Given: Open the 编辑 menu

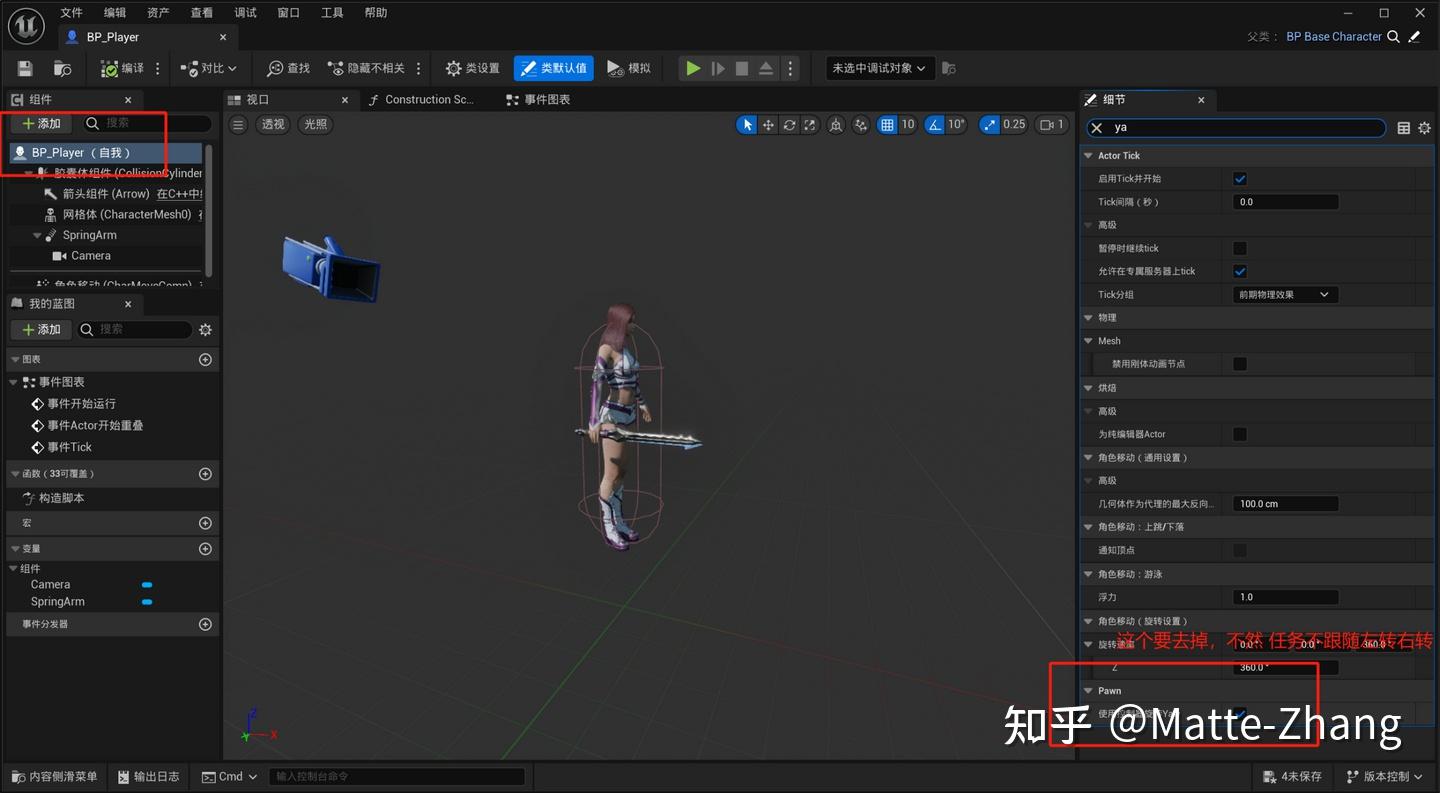Looking at the screenshot, I should pyautogui.click(x=115, y=13).
